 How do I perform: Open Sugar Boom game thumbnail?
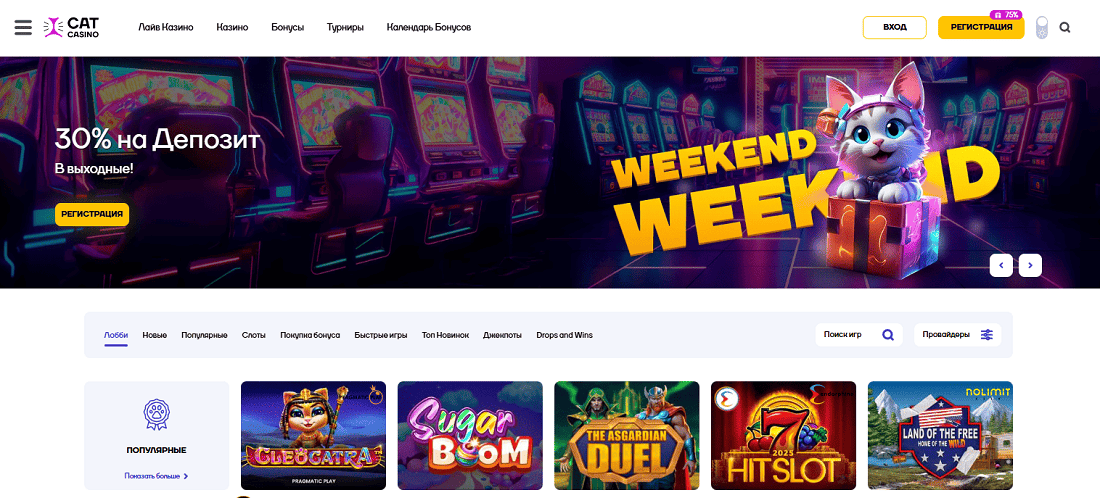point(470,436)
